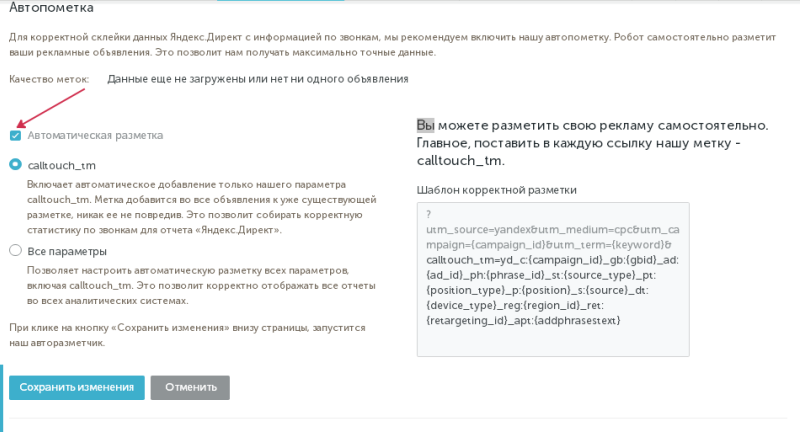Viewport: 800px width, 432px height.
Task: Click the description paragraph under Все параметры
Action: click(201, 286)
